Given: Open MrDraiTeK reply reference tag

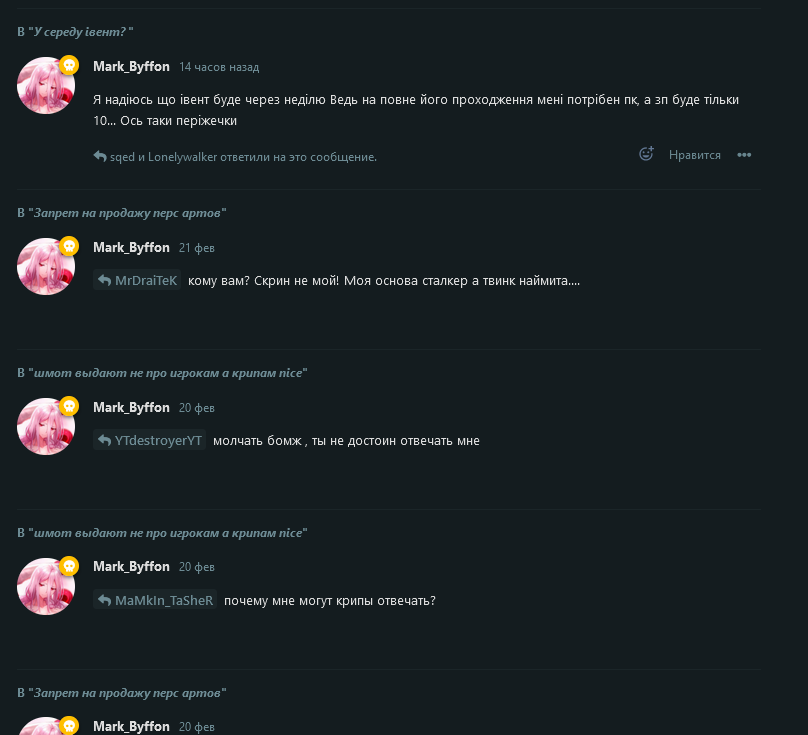Looking at the screenshot, I should tap(137, 280).
